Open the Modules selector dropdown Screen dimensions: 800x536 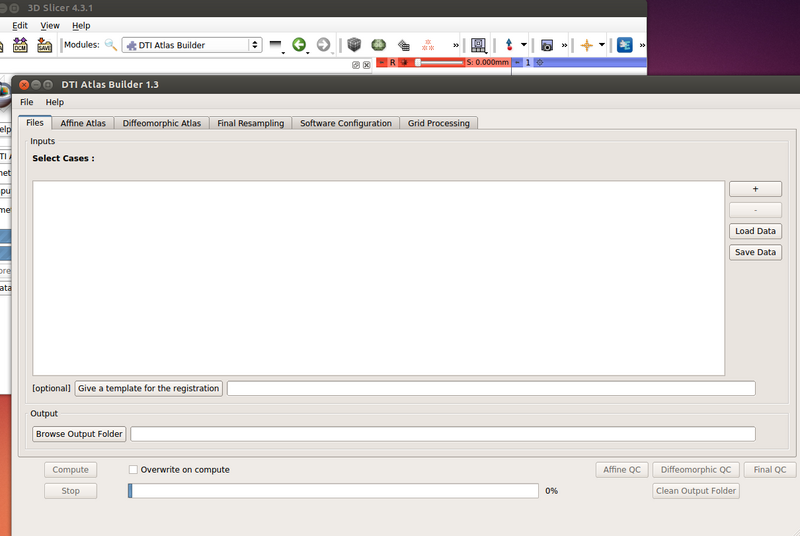[x=192, y=45]
